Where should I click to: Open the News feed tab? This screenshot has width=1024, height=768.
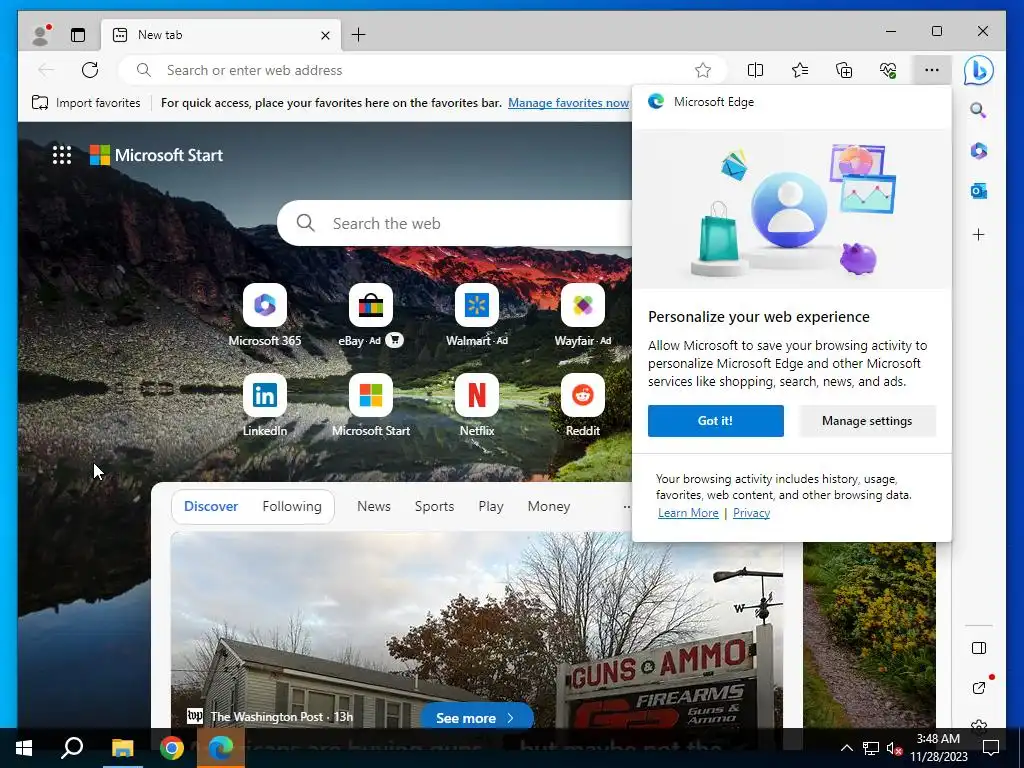coord(374,506)
